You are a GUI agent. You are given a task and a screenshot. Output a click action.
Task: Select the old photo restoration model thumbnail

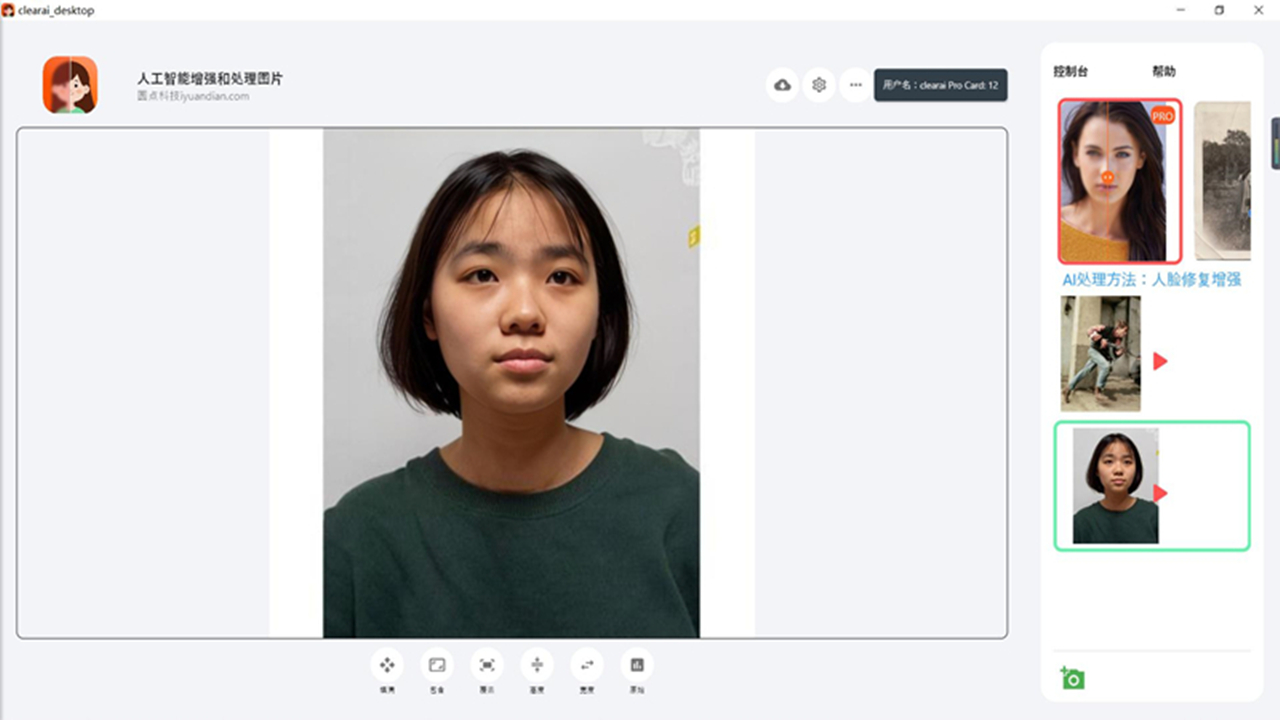pyautogui.click(x=1223, y=181)
